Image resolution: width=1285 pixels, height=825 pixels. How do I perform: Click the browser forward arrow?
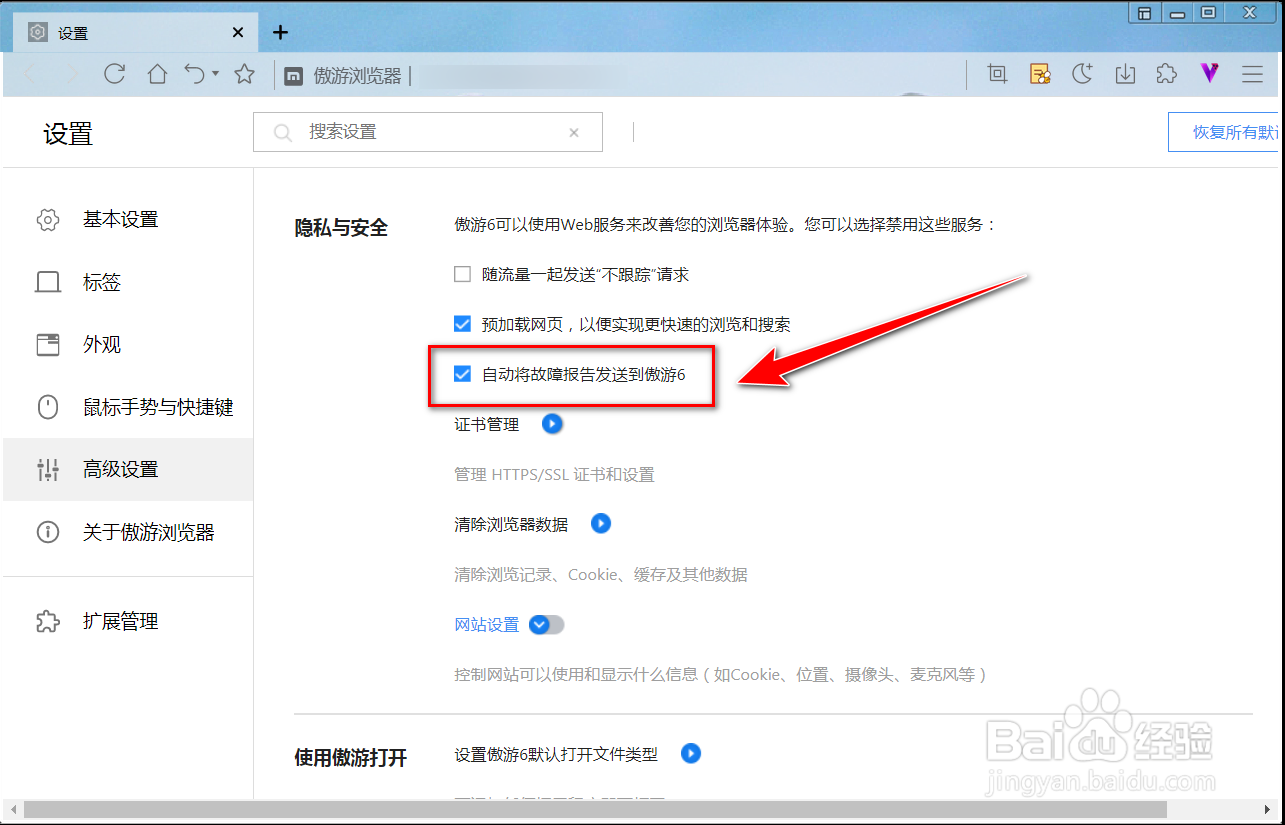tap(72, 74)
